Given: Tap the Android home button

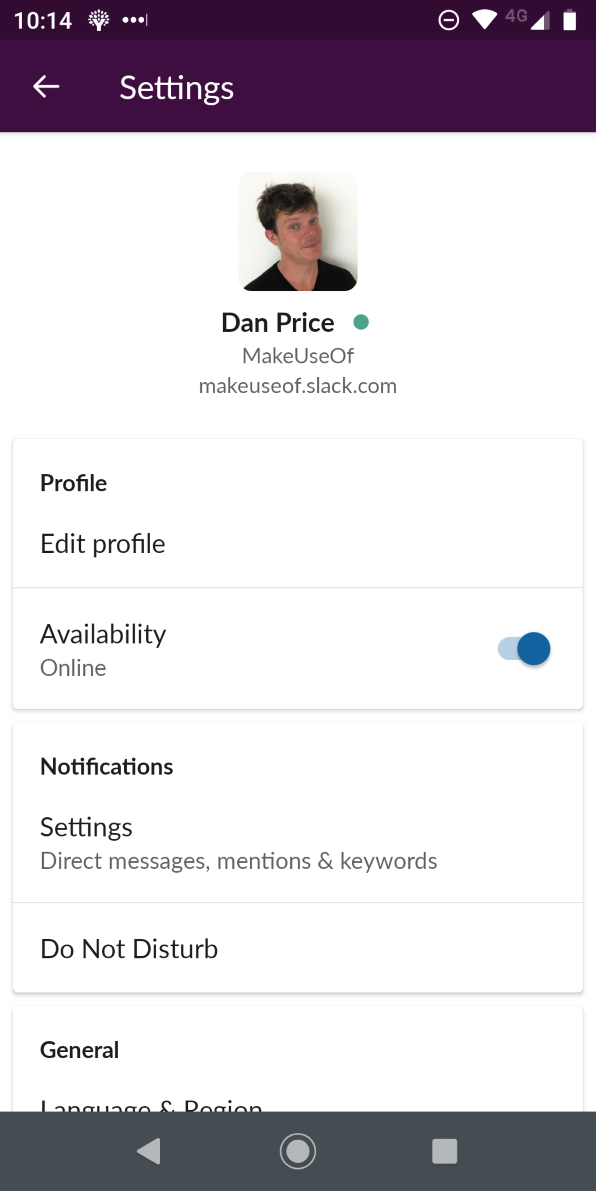Looking at the screenshot, I should pyautogui.click(x=297, y=1150).
